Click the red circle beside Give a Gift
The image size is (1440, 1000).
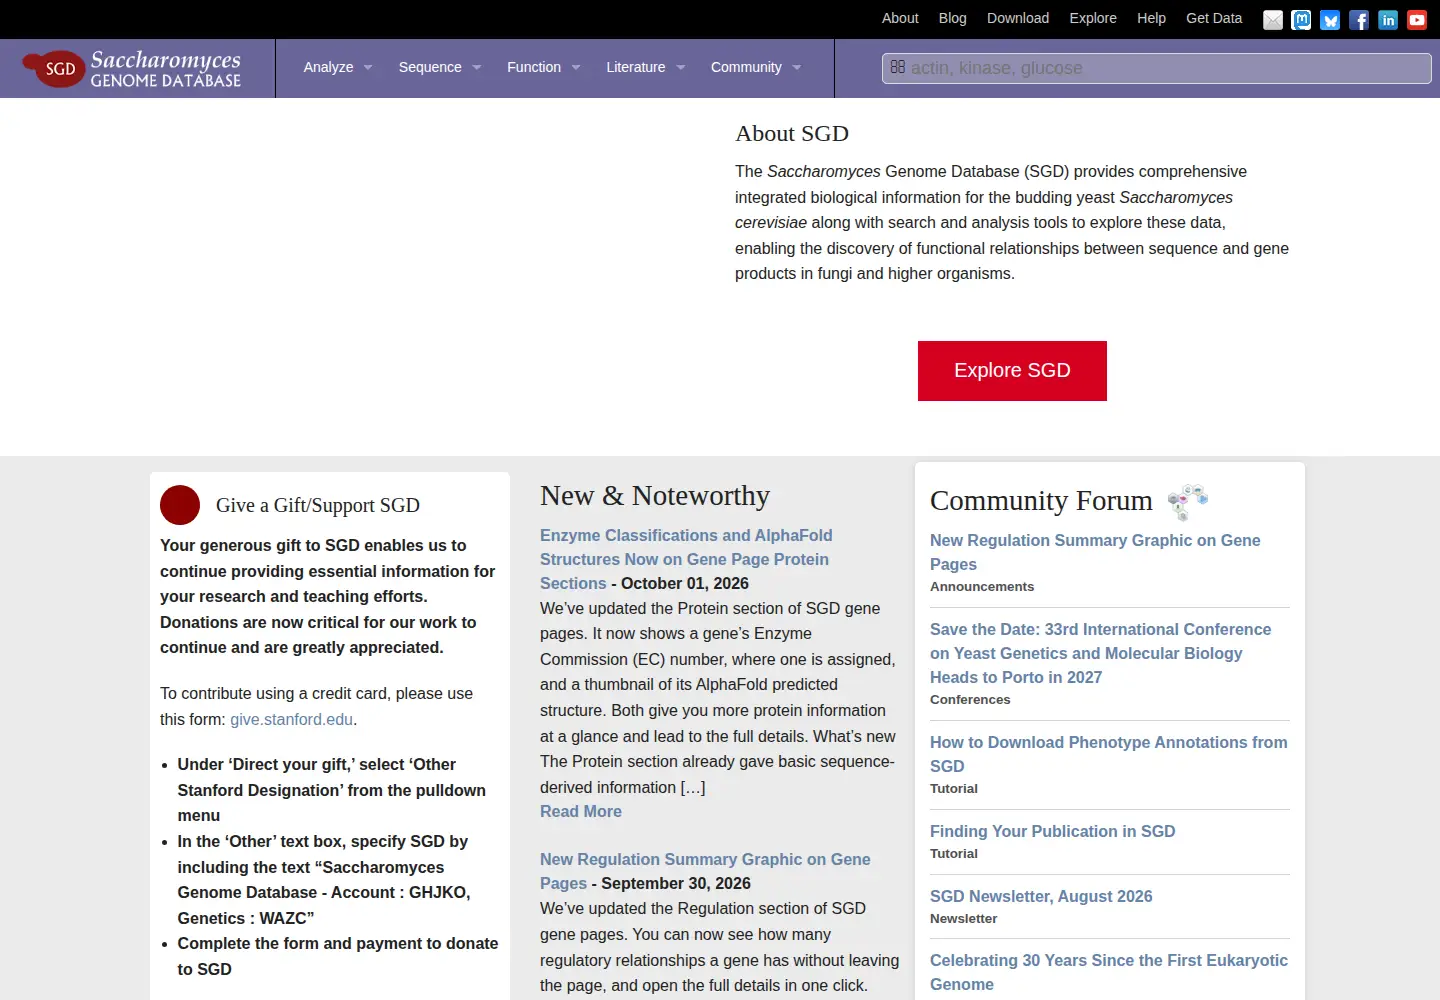tap(180, 505)
